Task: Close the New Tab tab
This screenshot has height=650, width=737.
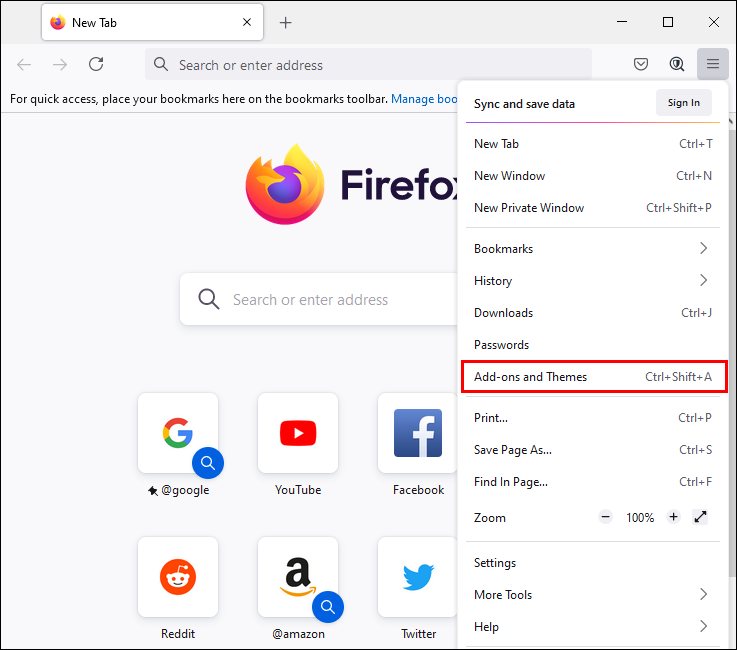Action: [x=247, y=22]
